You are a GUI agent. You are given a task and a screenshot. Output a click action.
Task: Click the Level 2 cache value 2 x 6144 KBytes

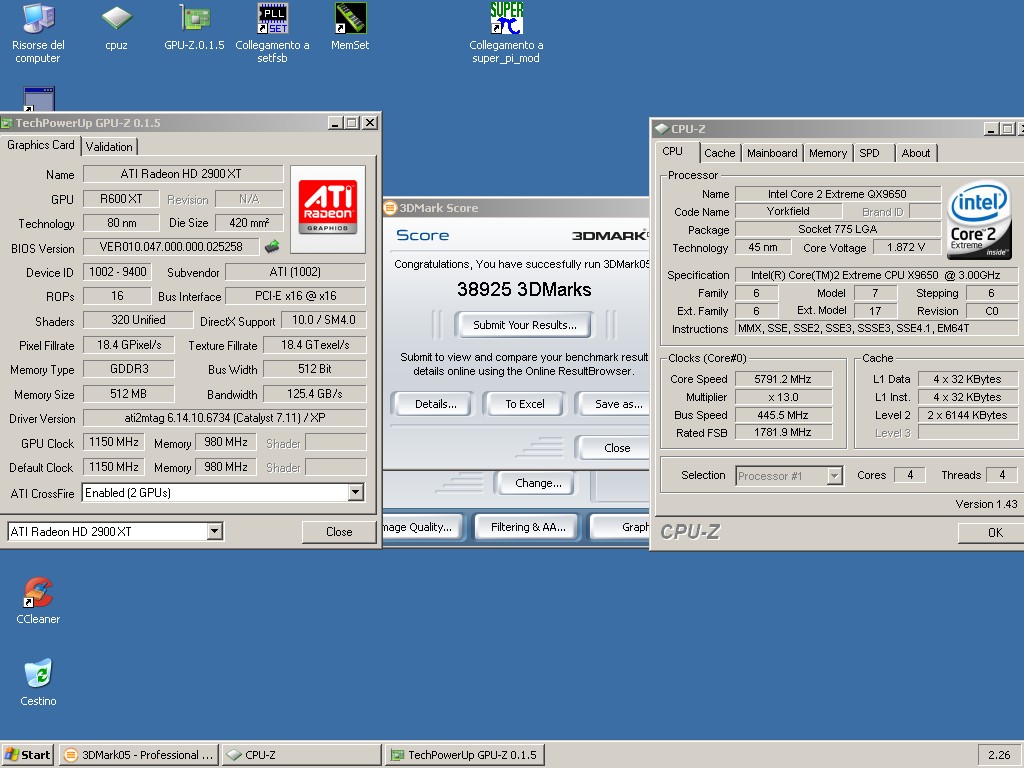coord(967,415)
